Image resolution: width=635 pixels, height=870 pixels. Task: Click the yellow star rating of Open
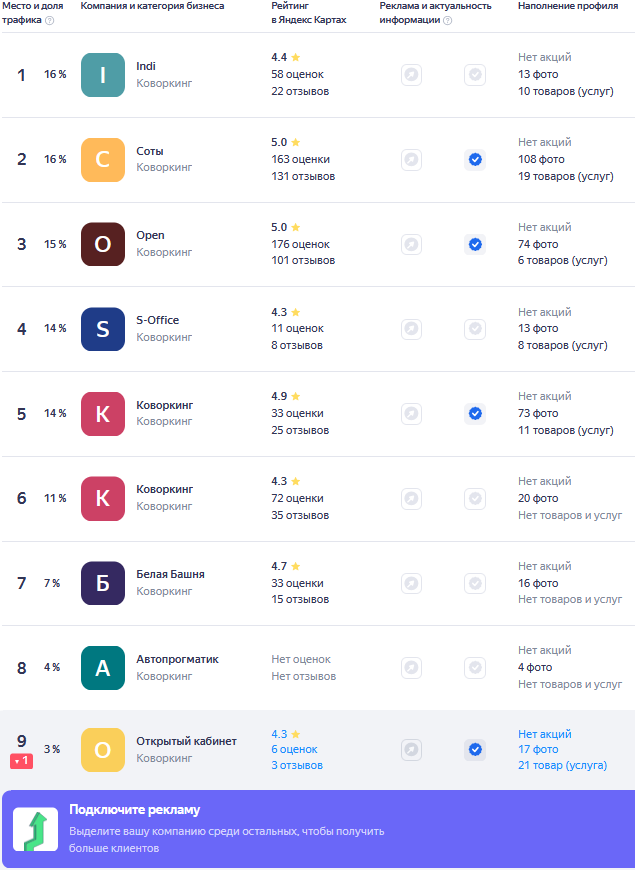295,227
